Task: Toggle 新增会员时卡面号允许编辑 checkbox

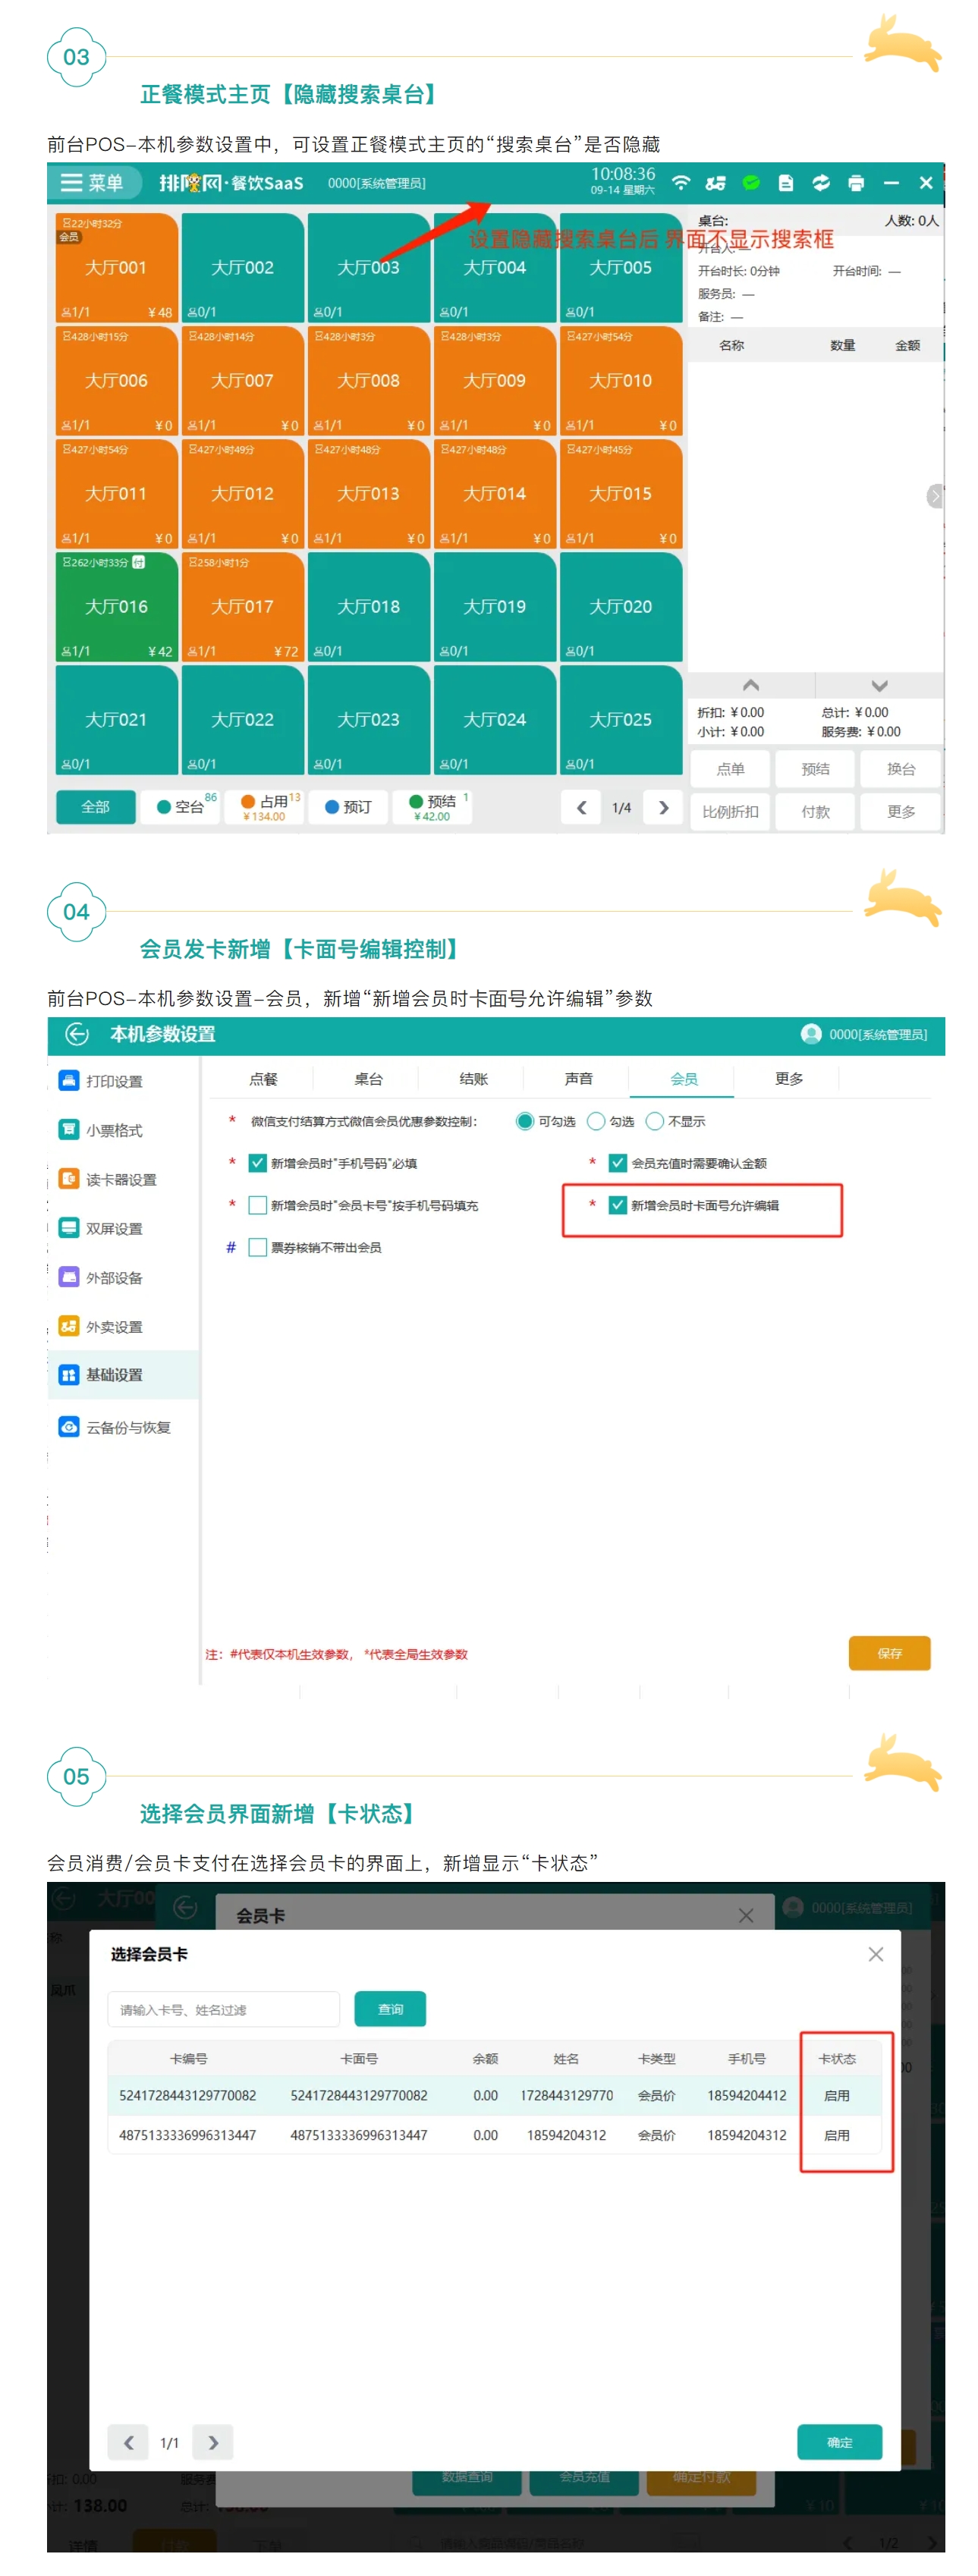Action: (617, 1205)
